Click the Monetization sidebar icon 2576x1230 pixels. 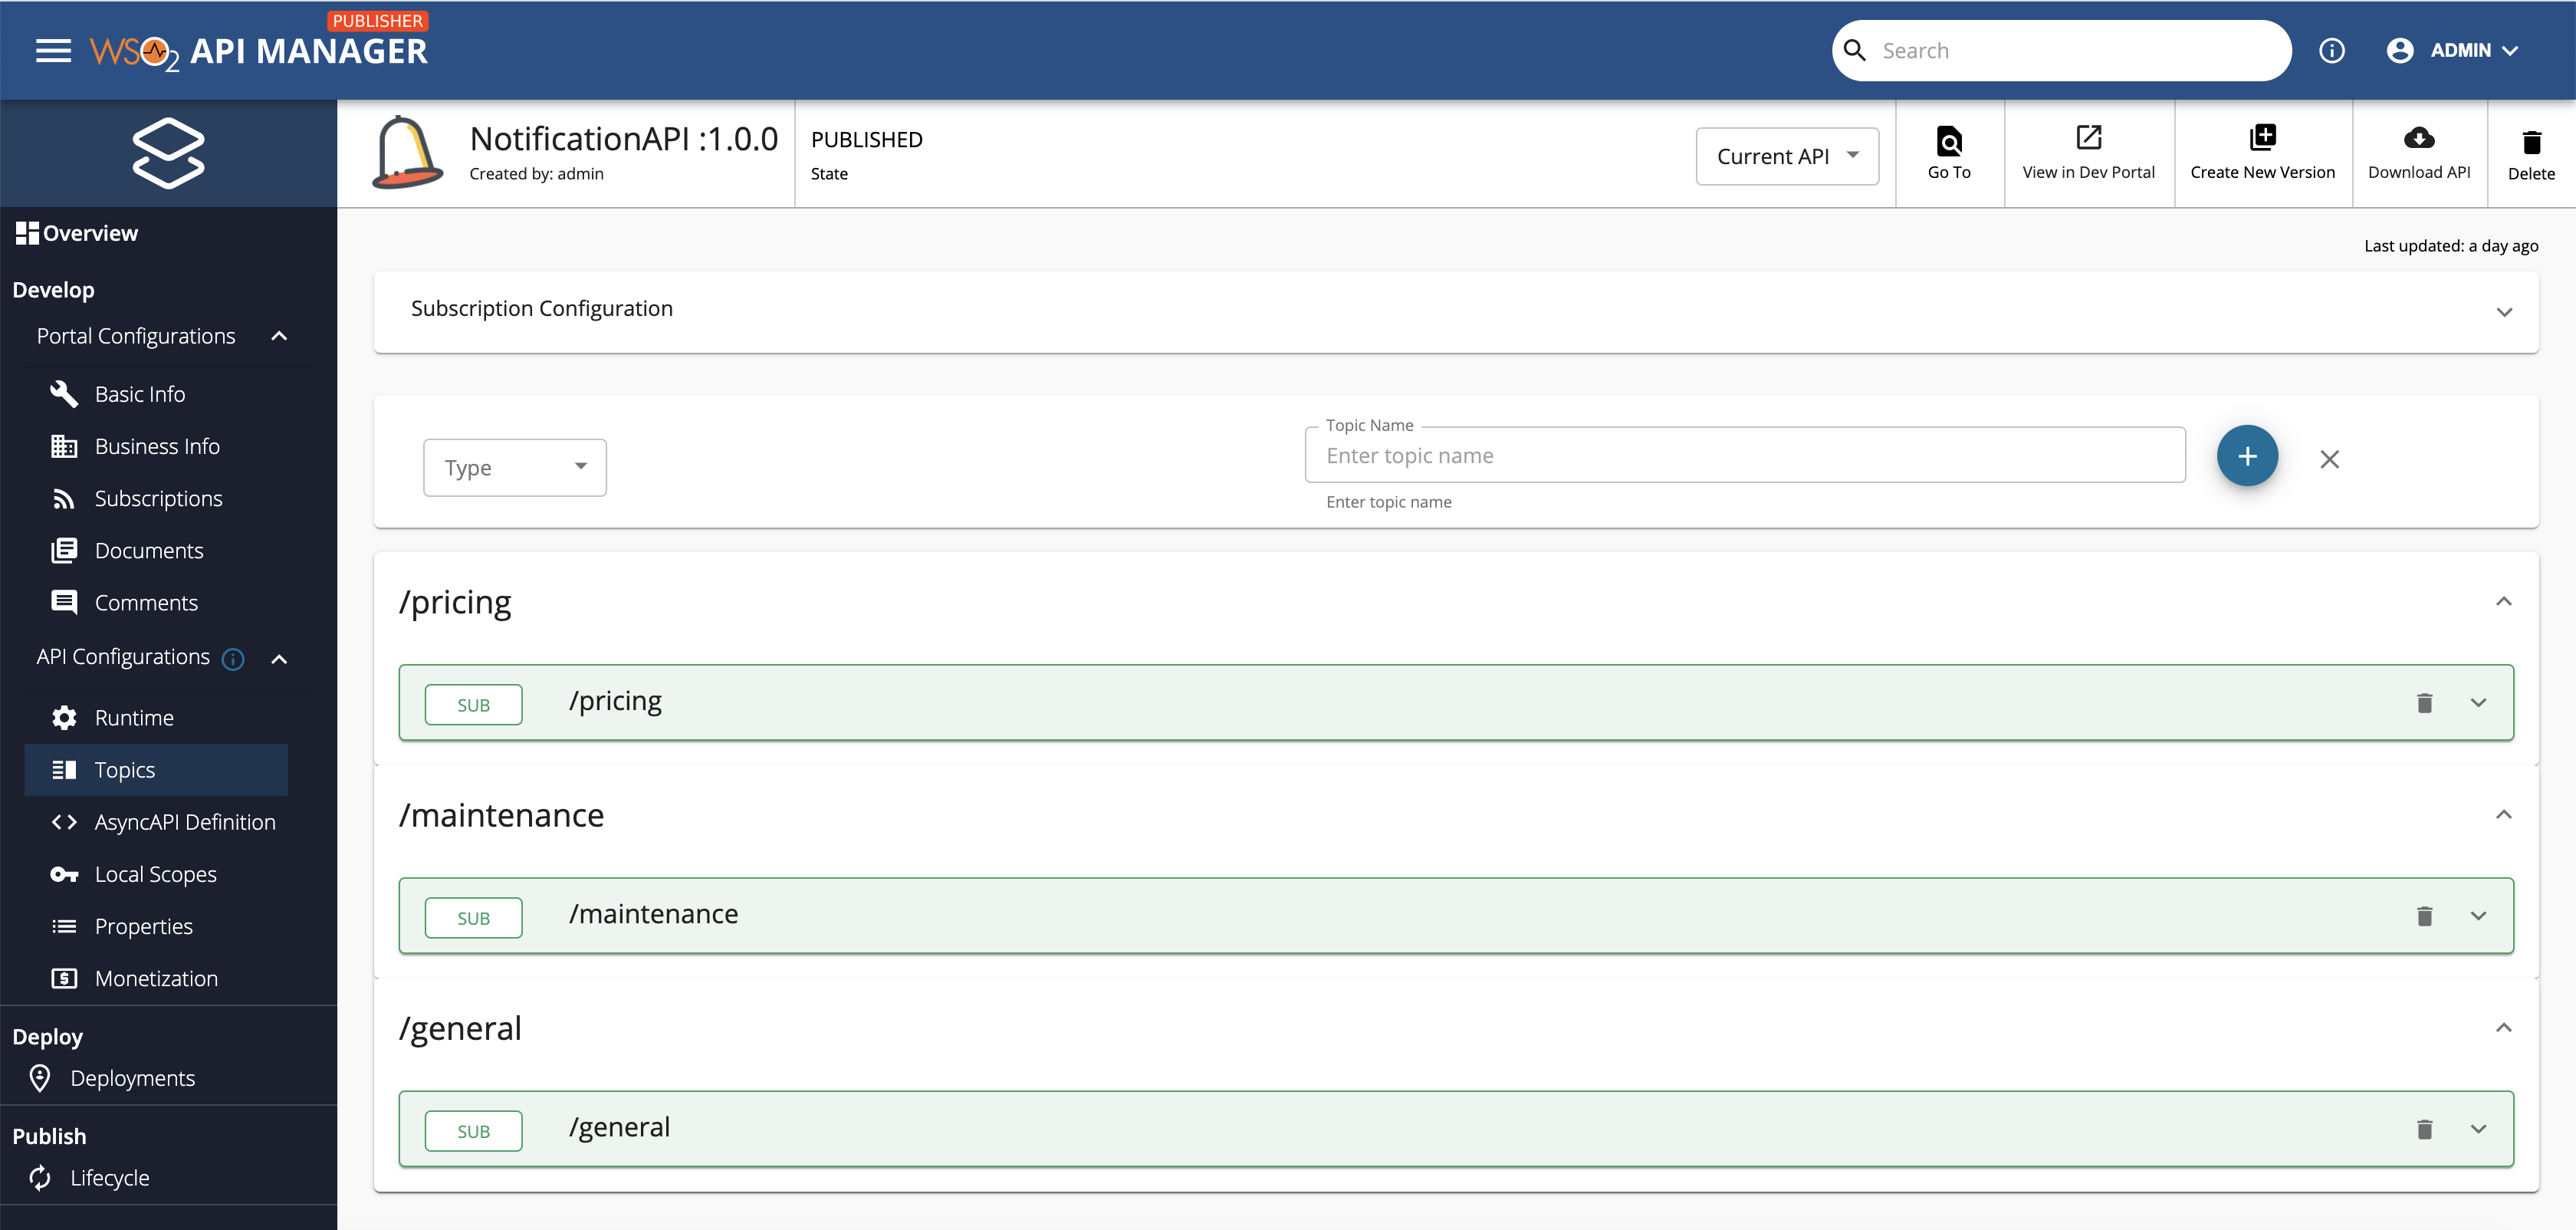point(64,978)
